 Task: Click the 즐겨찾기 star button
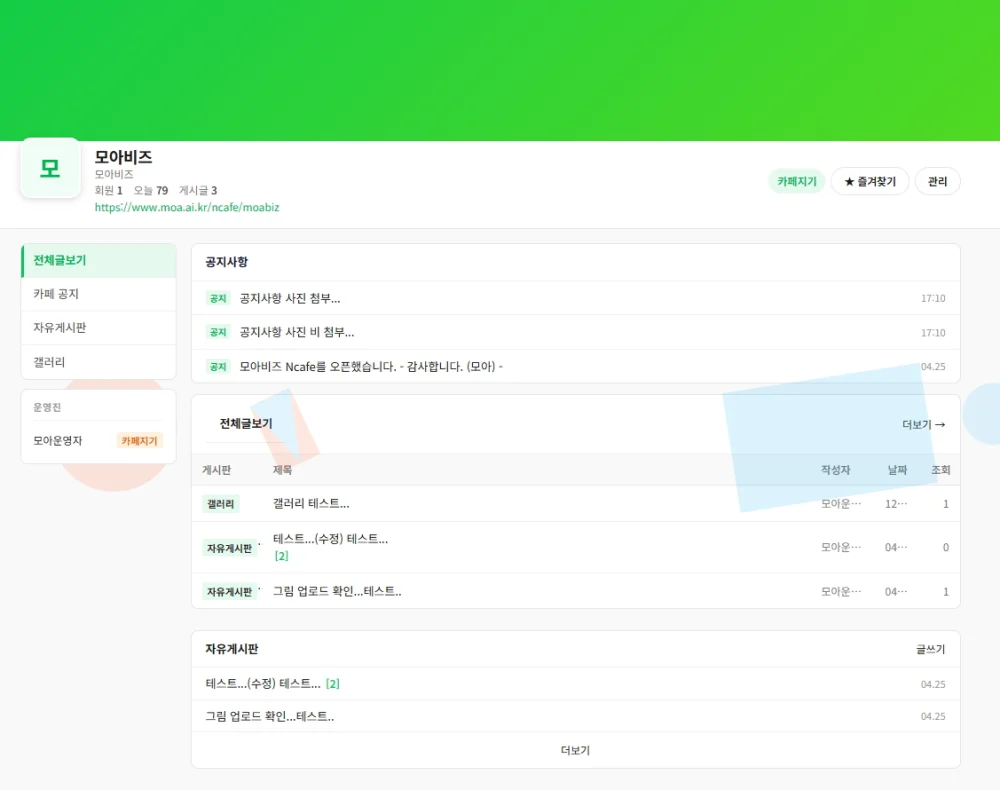pos(870,182)
